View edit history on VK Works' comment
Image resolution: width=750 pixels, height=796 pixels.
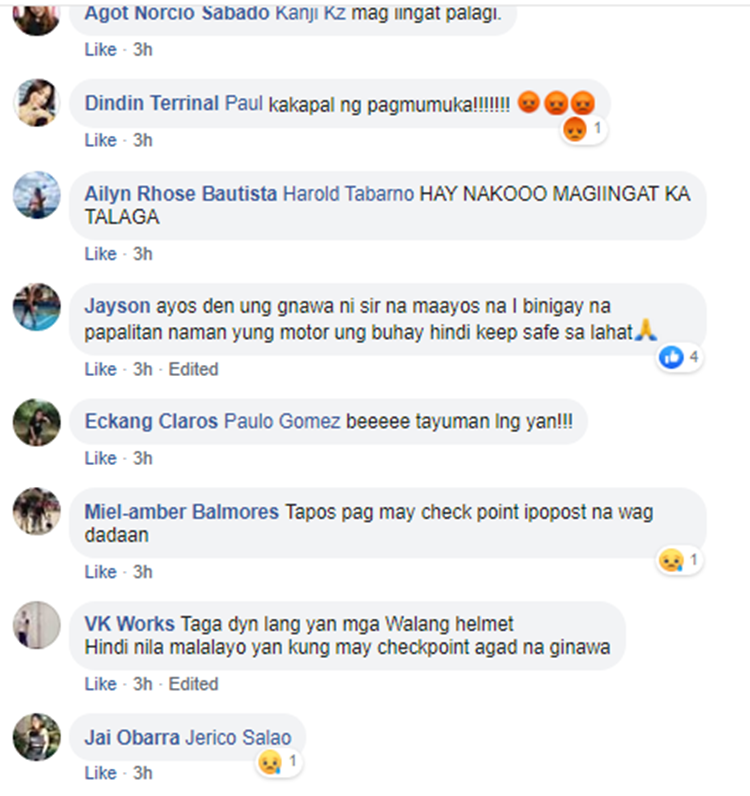tap(193, 684)
